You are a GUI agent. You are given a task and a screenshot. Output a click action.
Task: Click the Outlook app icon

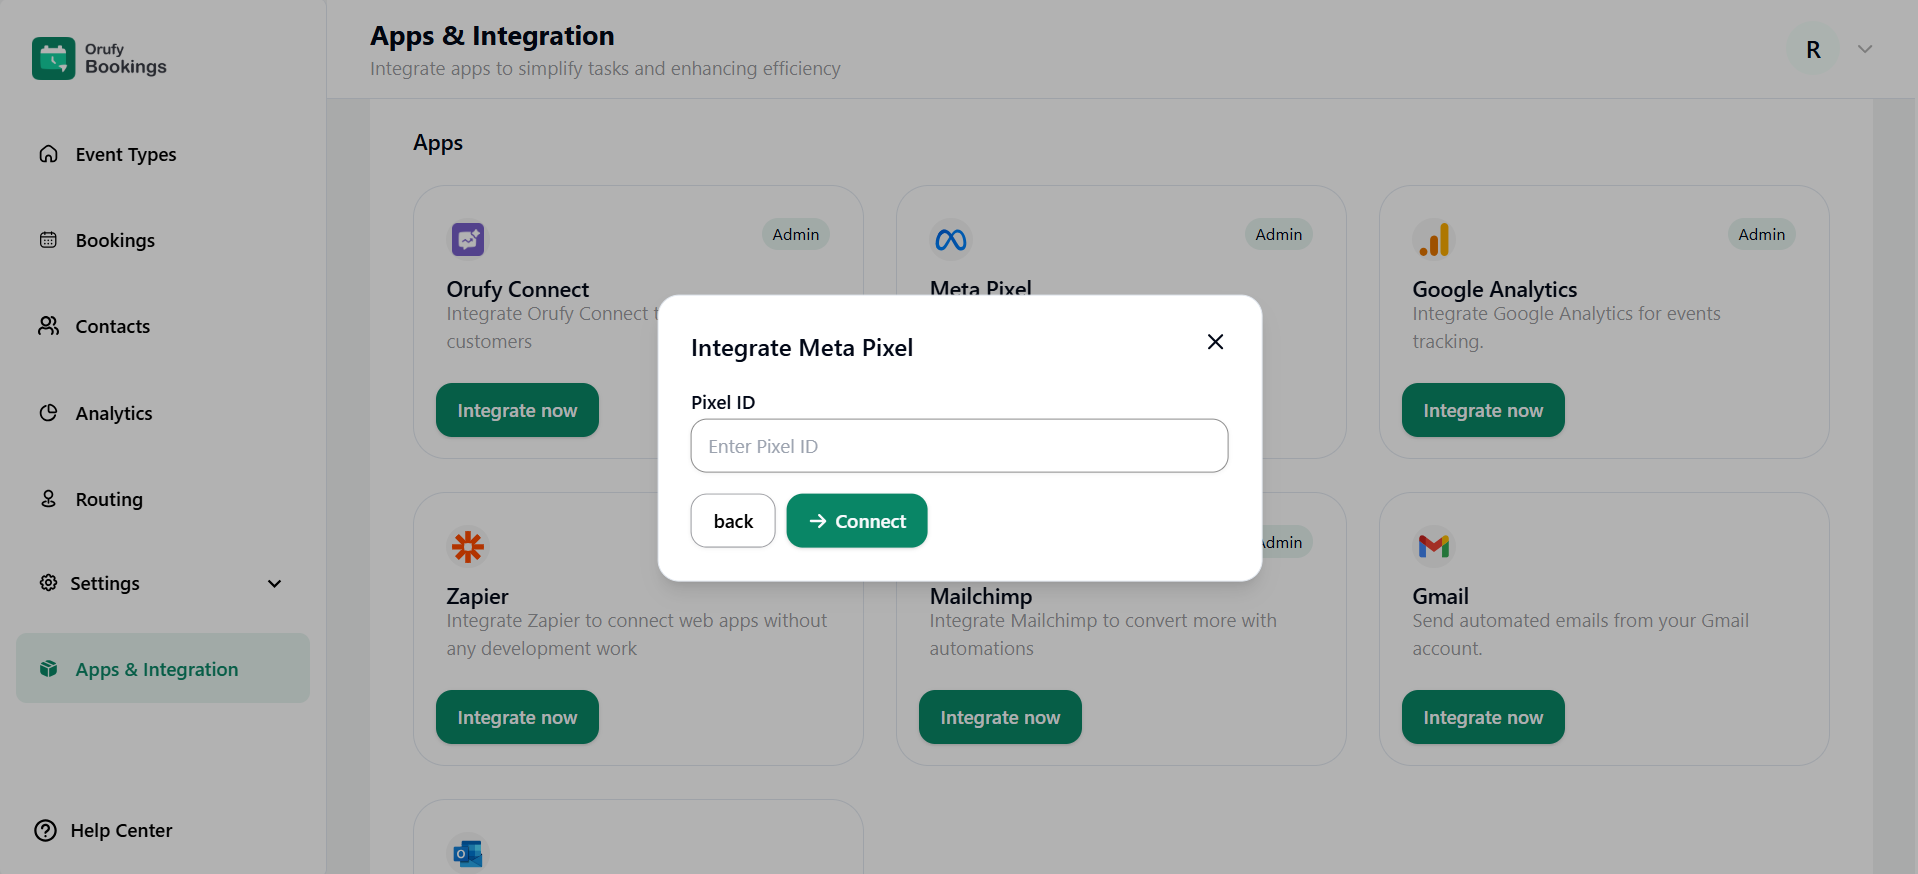click(x=467, y=853)
